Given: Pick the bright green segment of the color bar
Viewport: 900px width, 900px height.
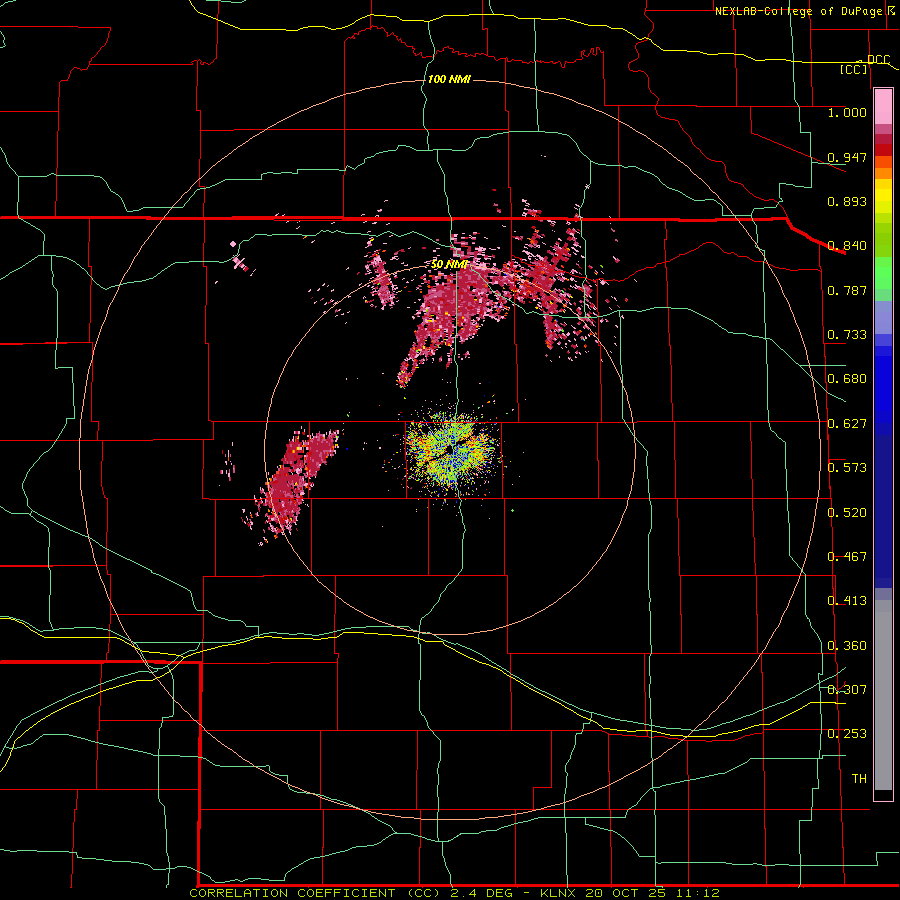Looking at the screenshot, I should pos(883,273).
